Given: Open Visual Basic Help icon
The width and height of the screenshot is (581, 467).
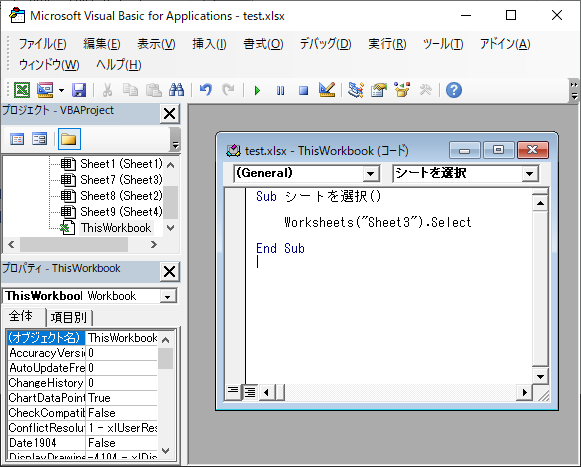Looking at the screenshot, I should point(454,90).
